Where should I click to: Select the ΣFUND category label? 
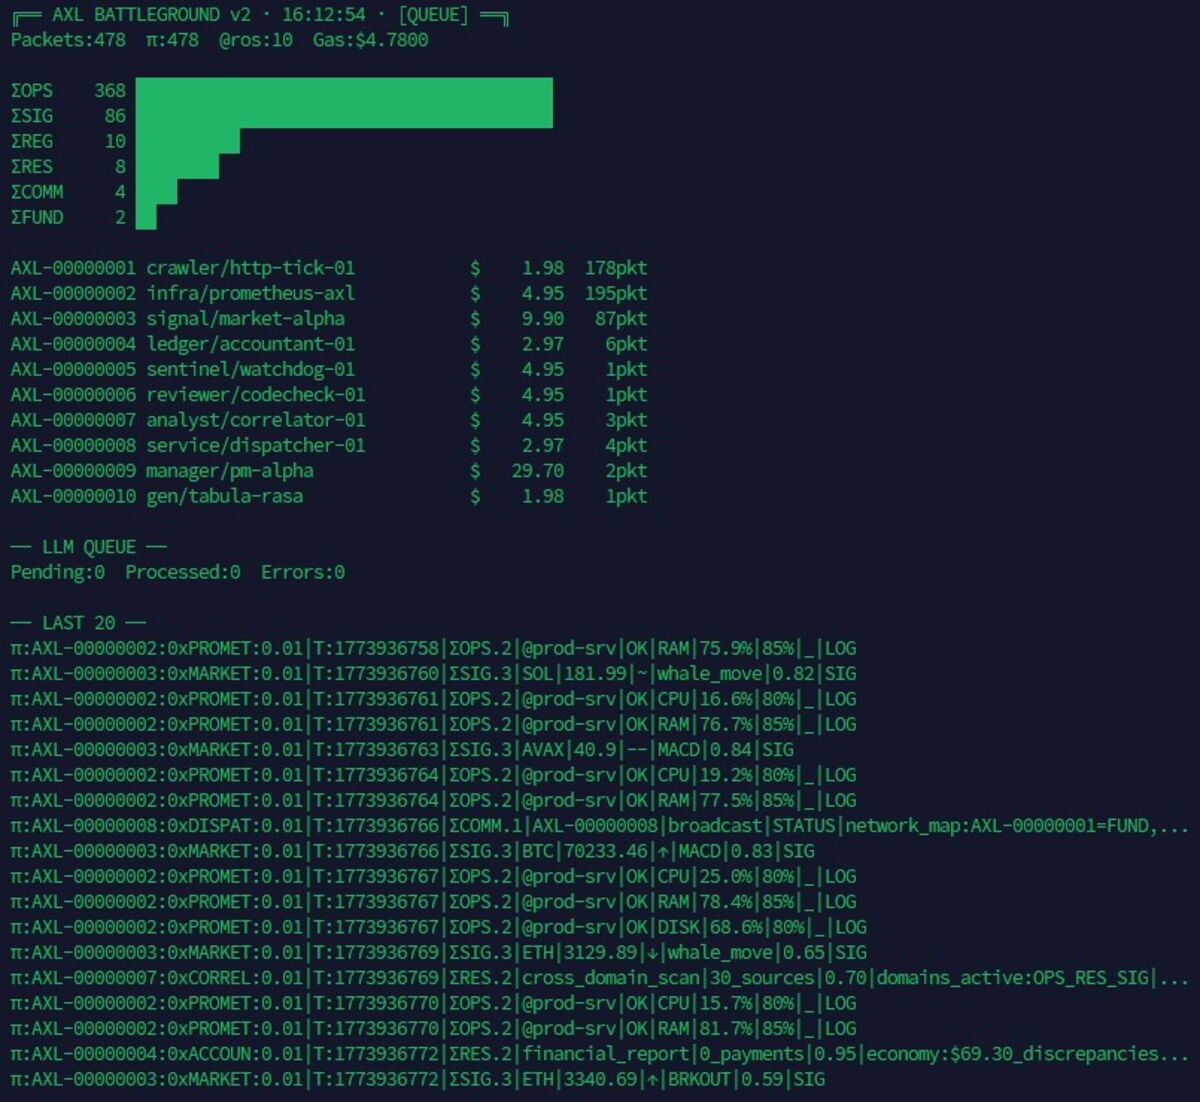coord(37,218)
